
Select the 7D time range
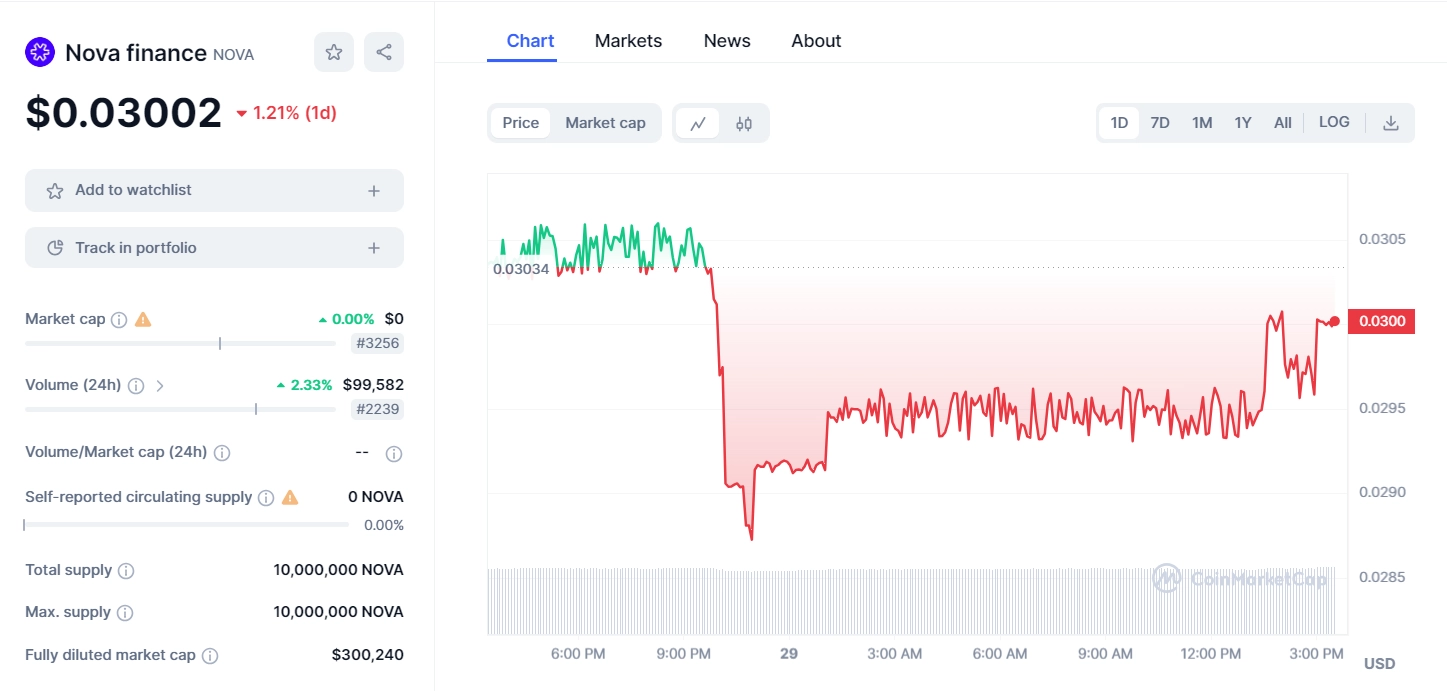click(x=1160, y=123)
